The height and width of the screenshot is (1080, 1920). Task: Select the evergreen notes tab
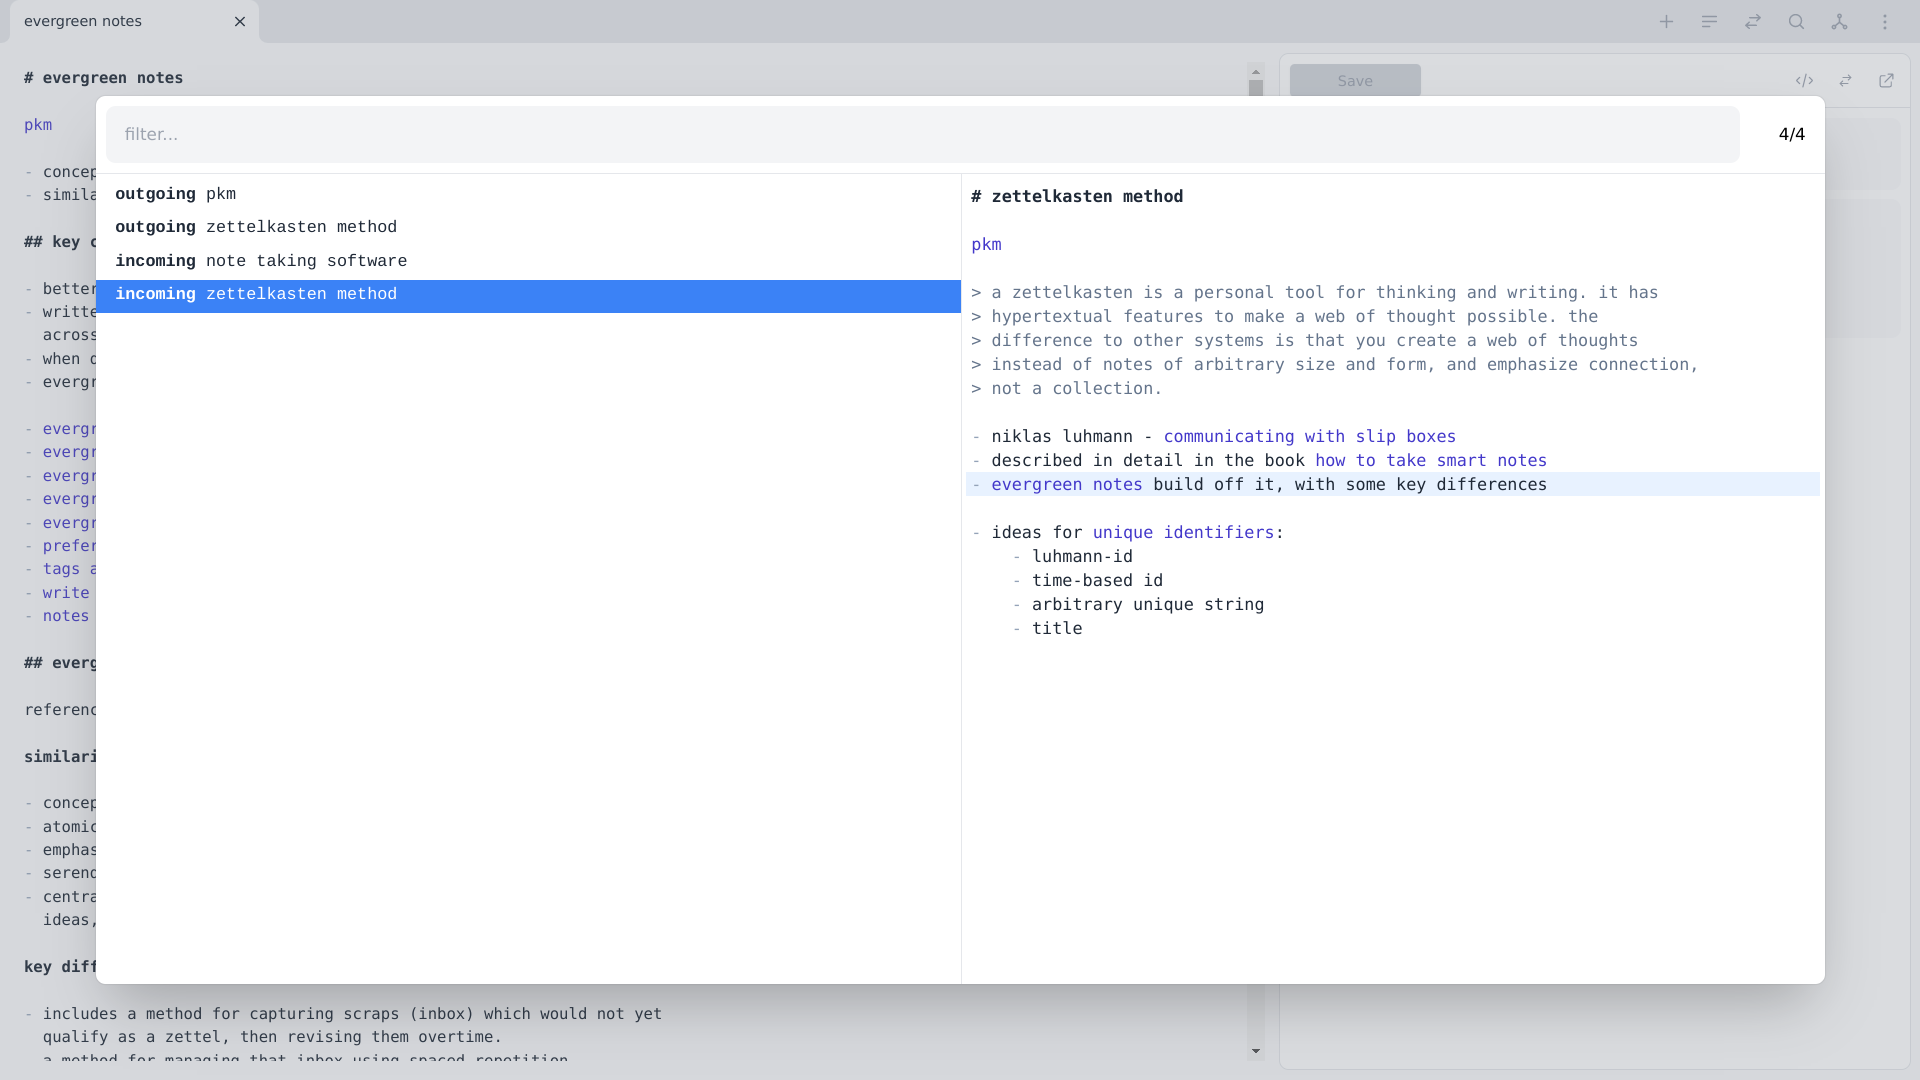click(83, 21)
